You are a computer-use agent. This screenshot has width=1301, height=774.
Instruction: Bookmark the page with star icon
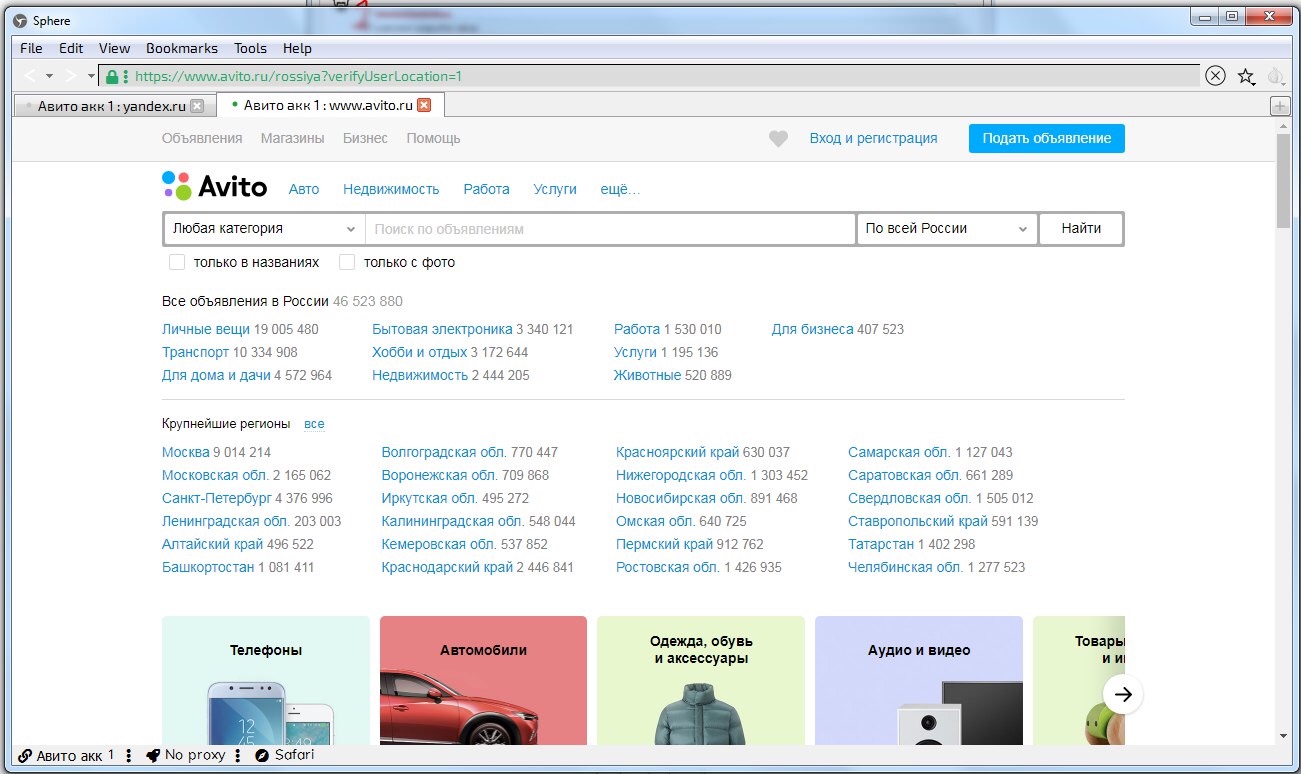(x=1246, y=76)
